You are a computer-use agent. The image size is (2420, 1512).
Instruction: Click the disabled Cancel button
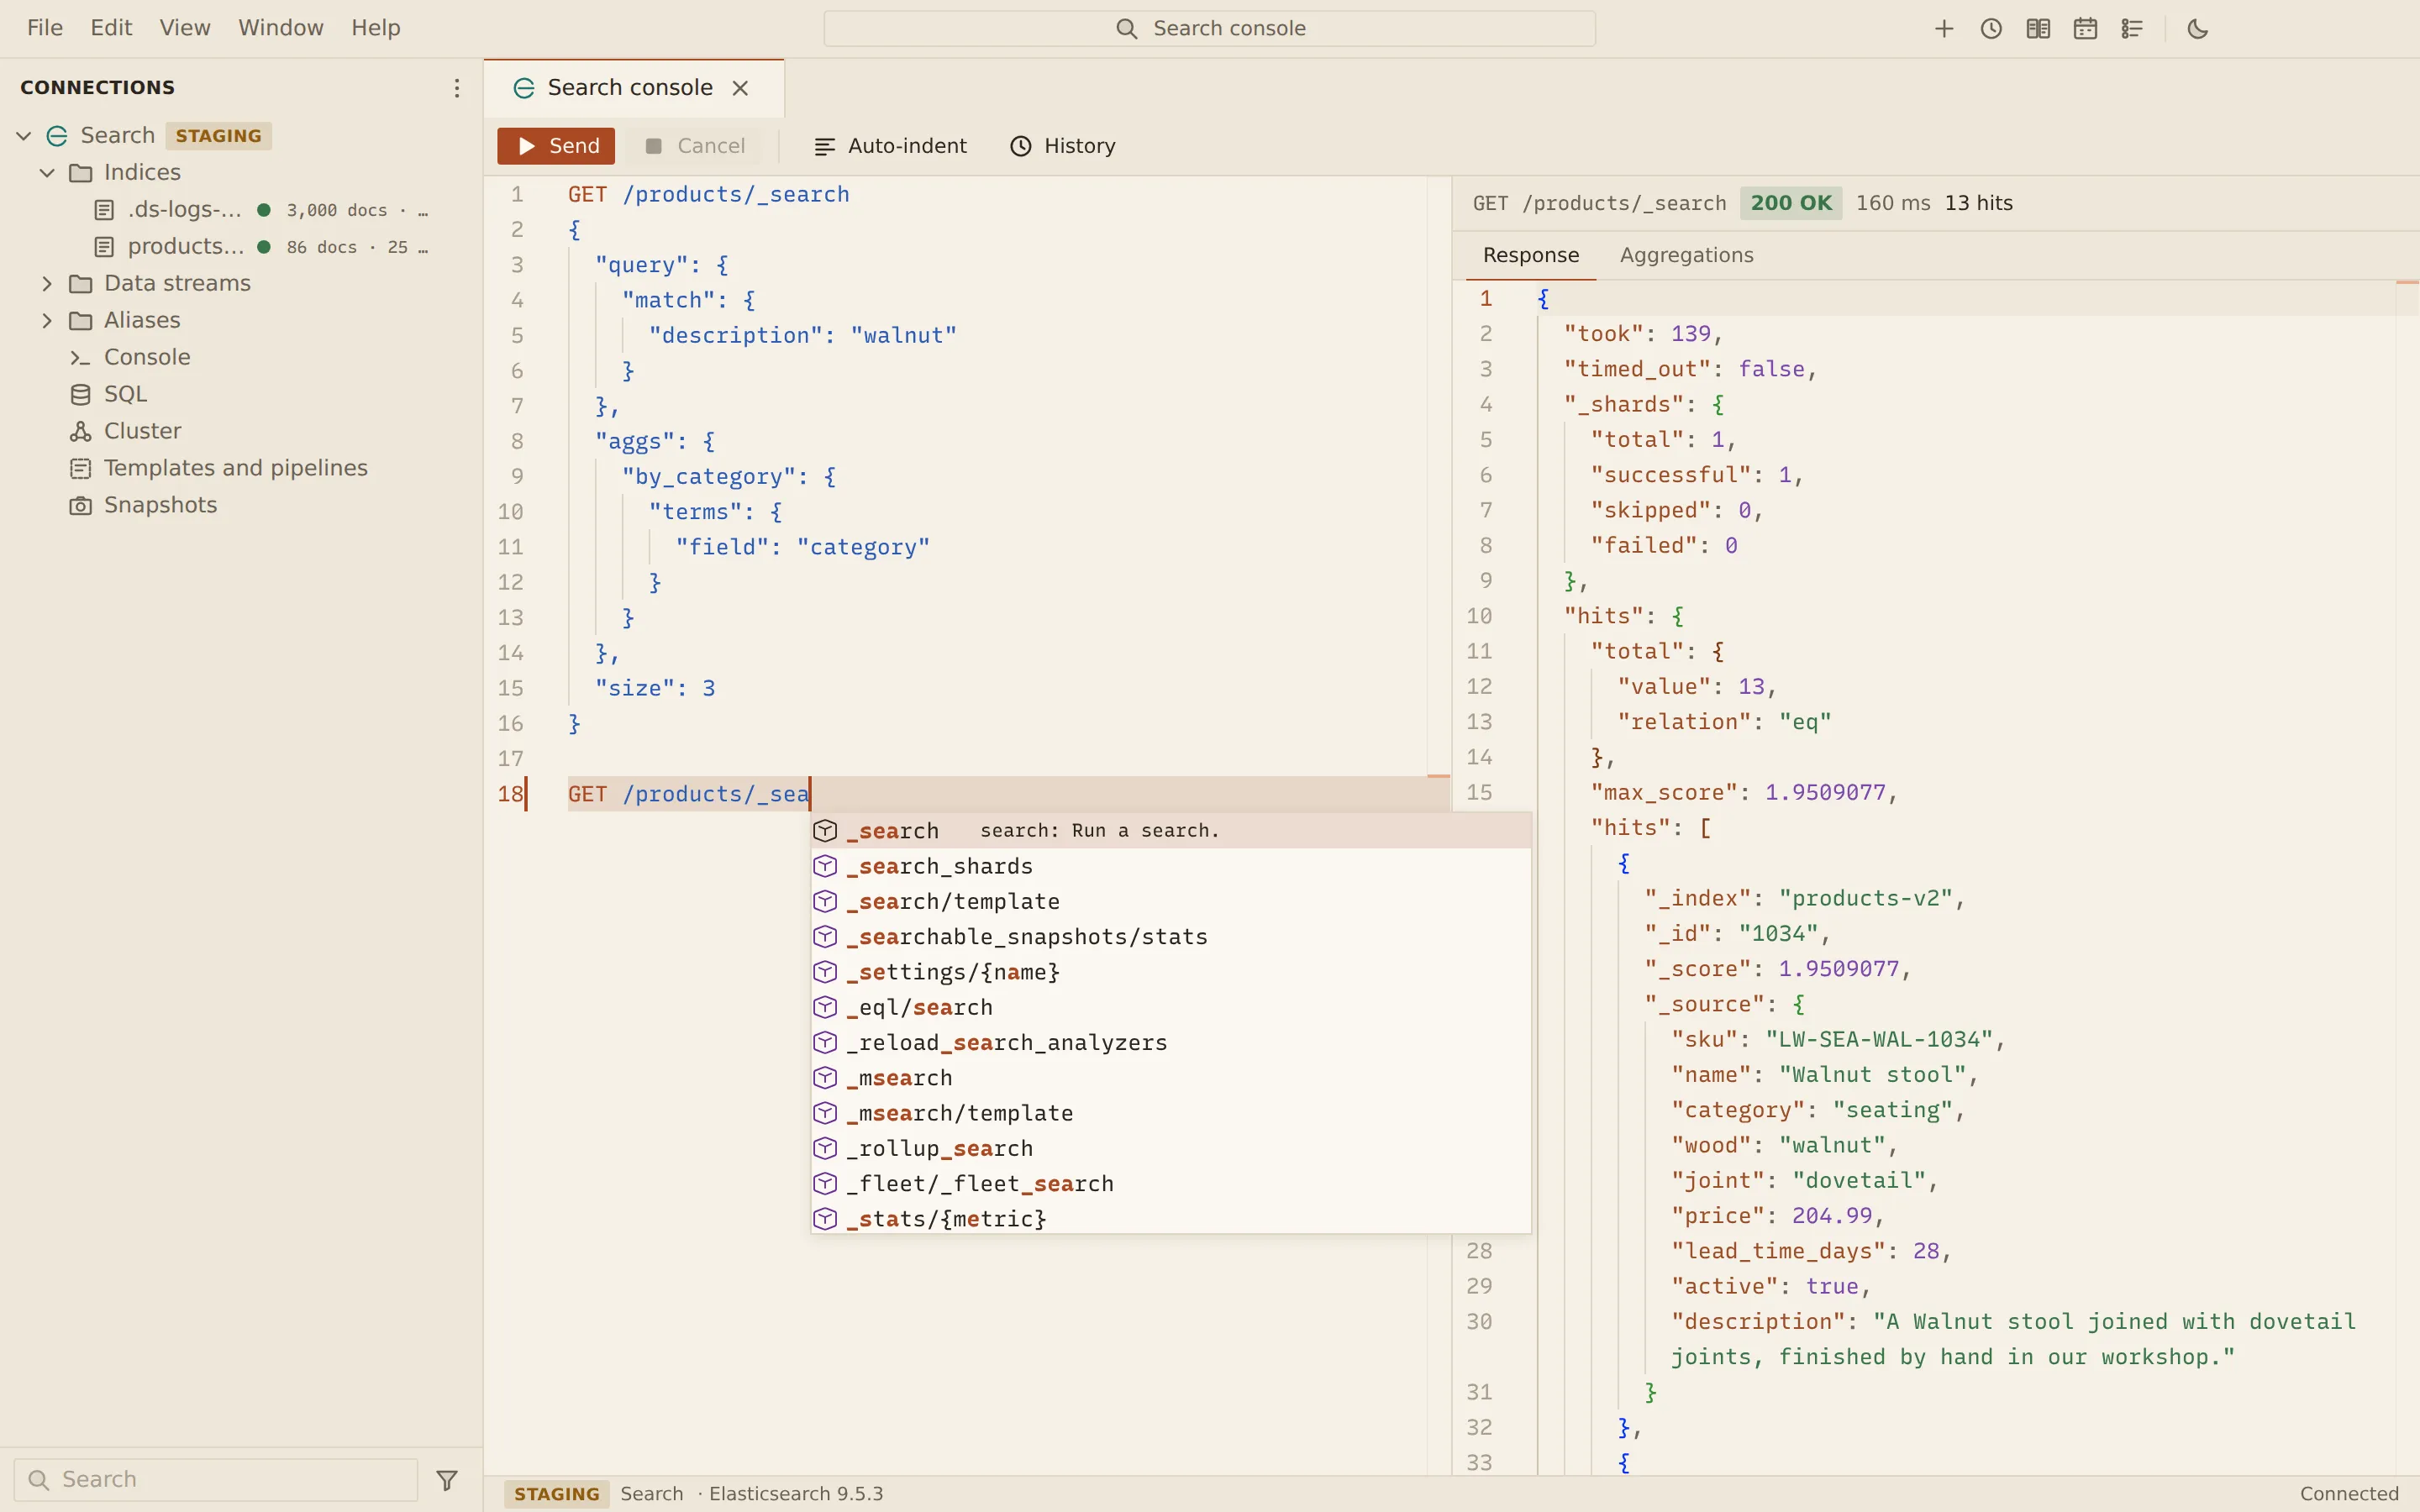pyautogui.click(x=695, y=146)
